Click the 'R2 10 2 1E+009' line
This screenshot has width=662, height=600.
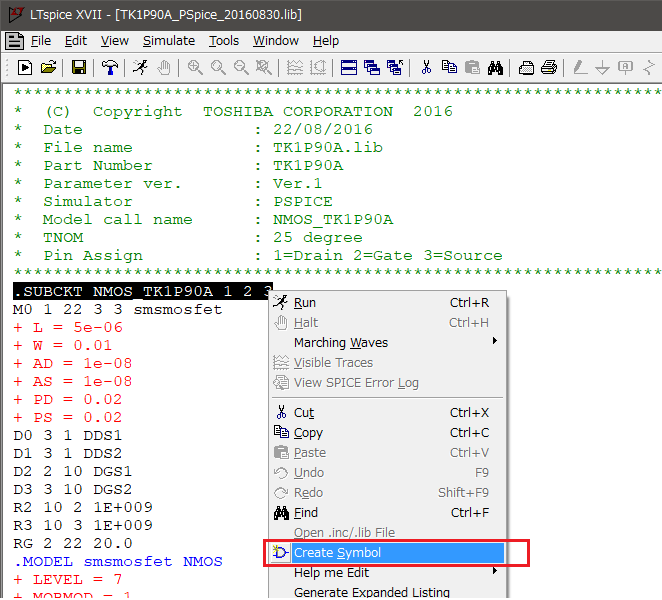(x=83, y=507)
